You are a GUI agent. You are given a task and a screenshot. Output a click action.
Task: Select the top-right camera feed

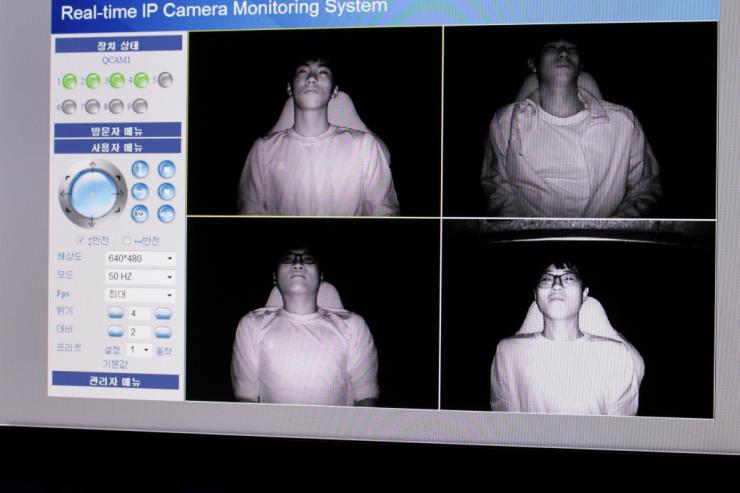(580, 120)
